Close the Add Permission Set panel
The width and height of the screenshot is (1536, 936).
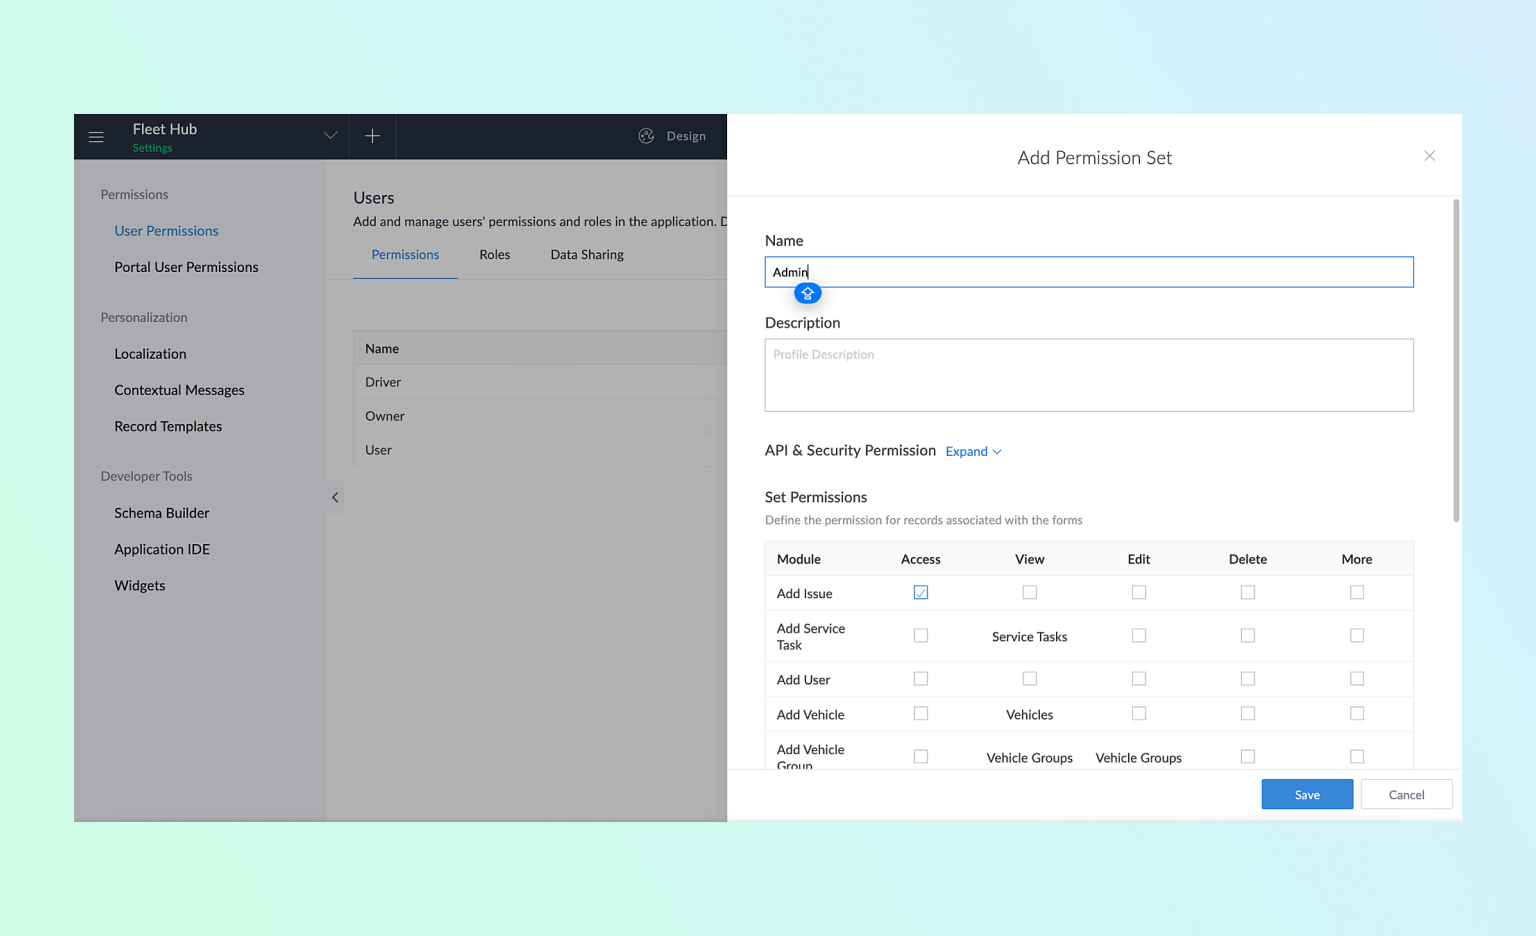pyautogui.click(x=1429, y=156)
